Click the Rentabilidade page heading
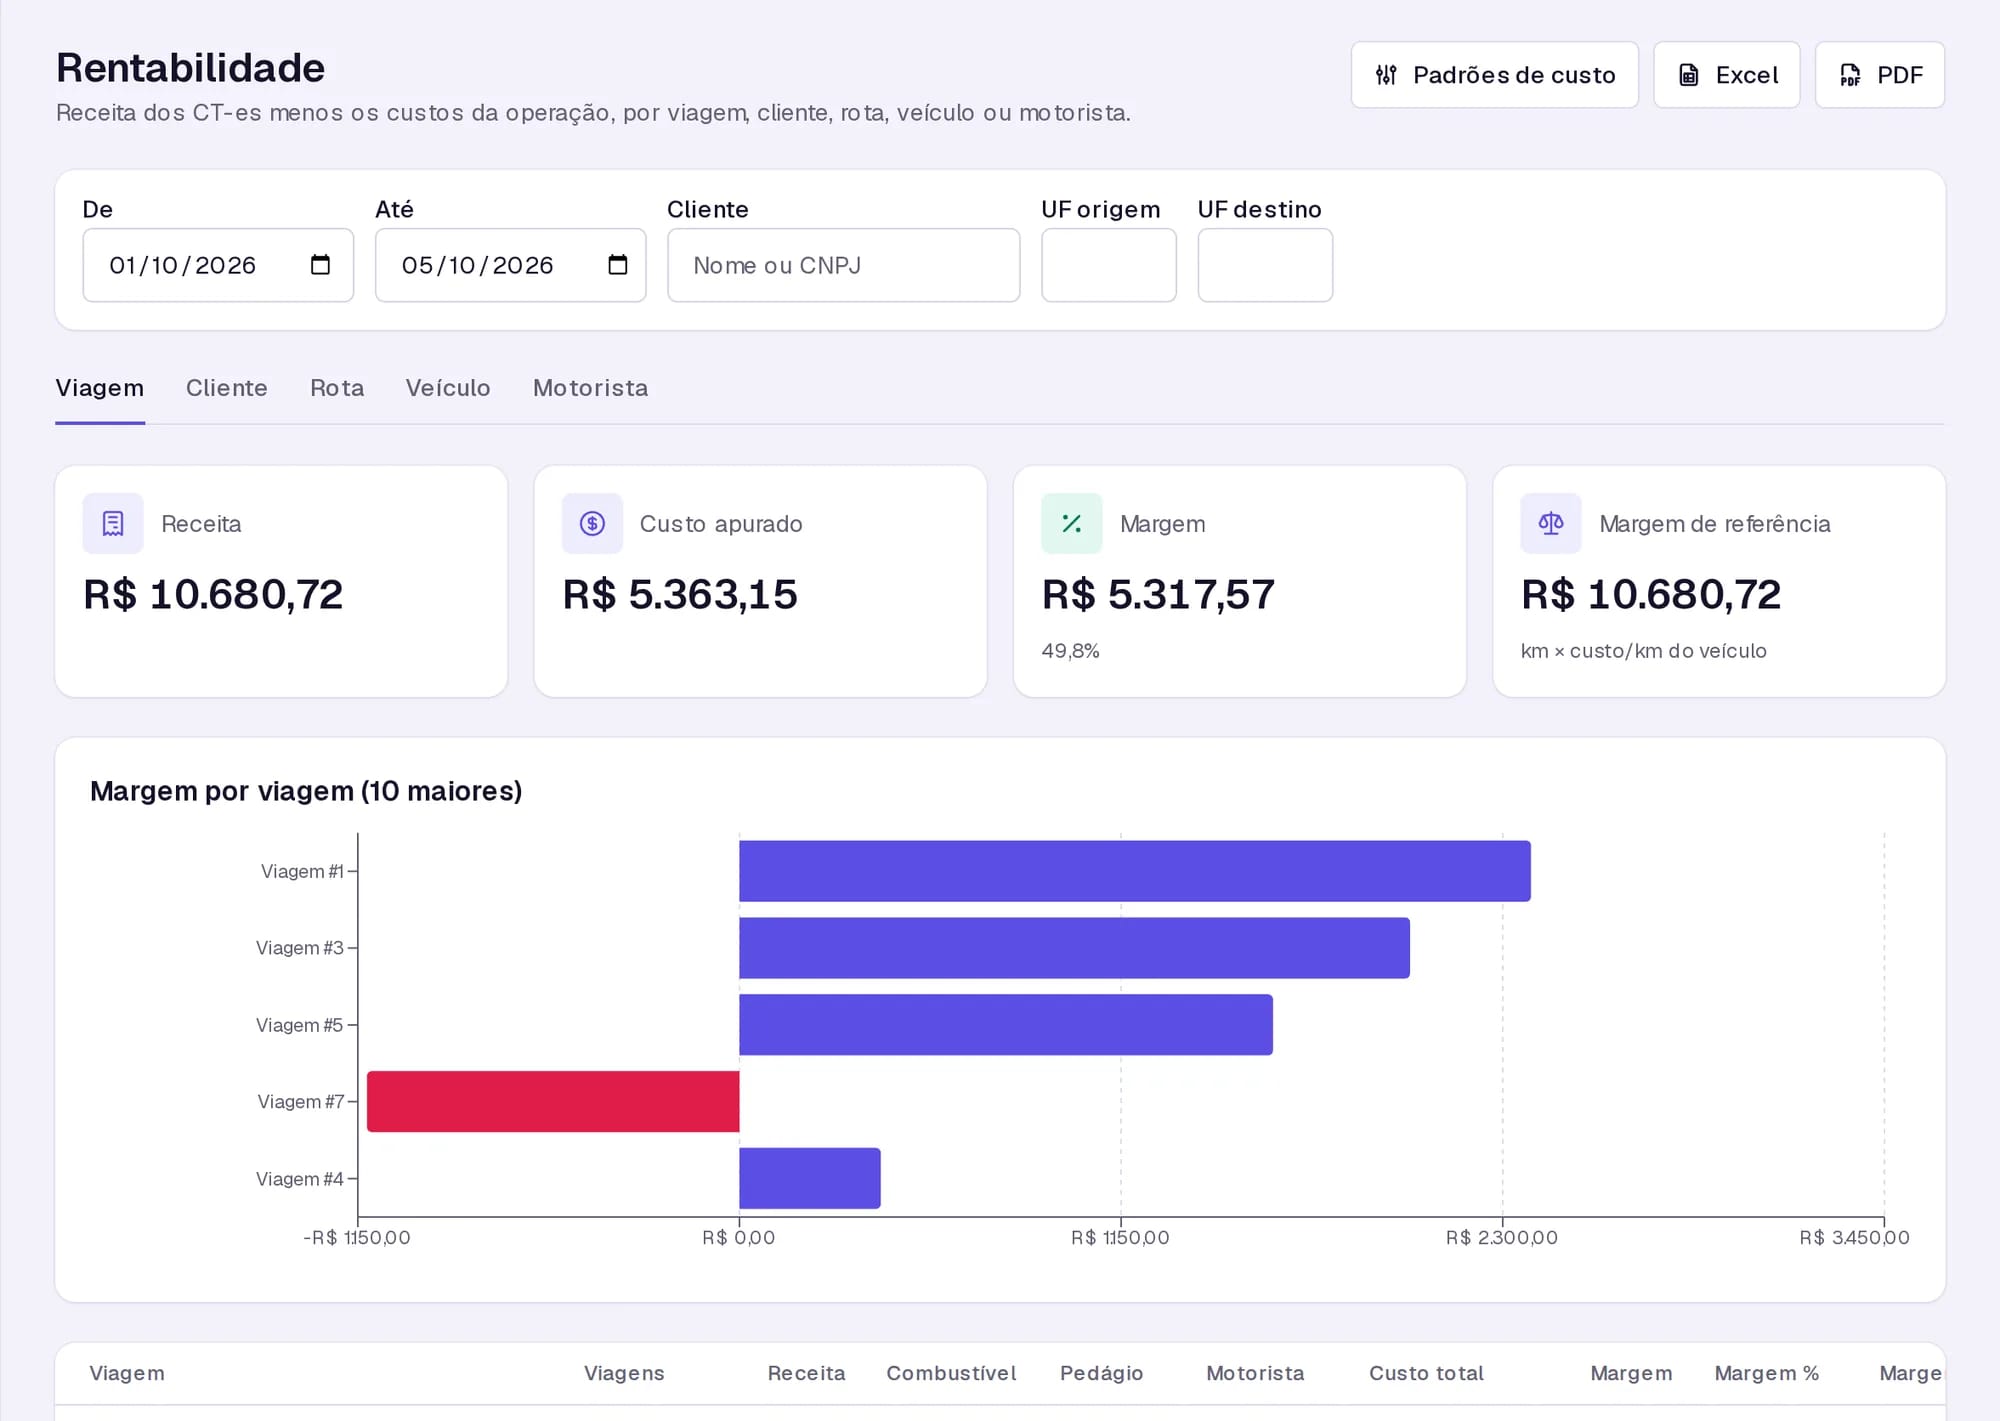 (x=191, y=68)
